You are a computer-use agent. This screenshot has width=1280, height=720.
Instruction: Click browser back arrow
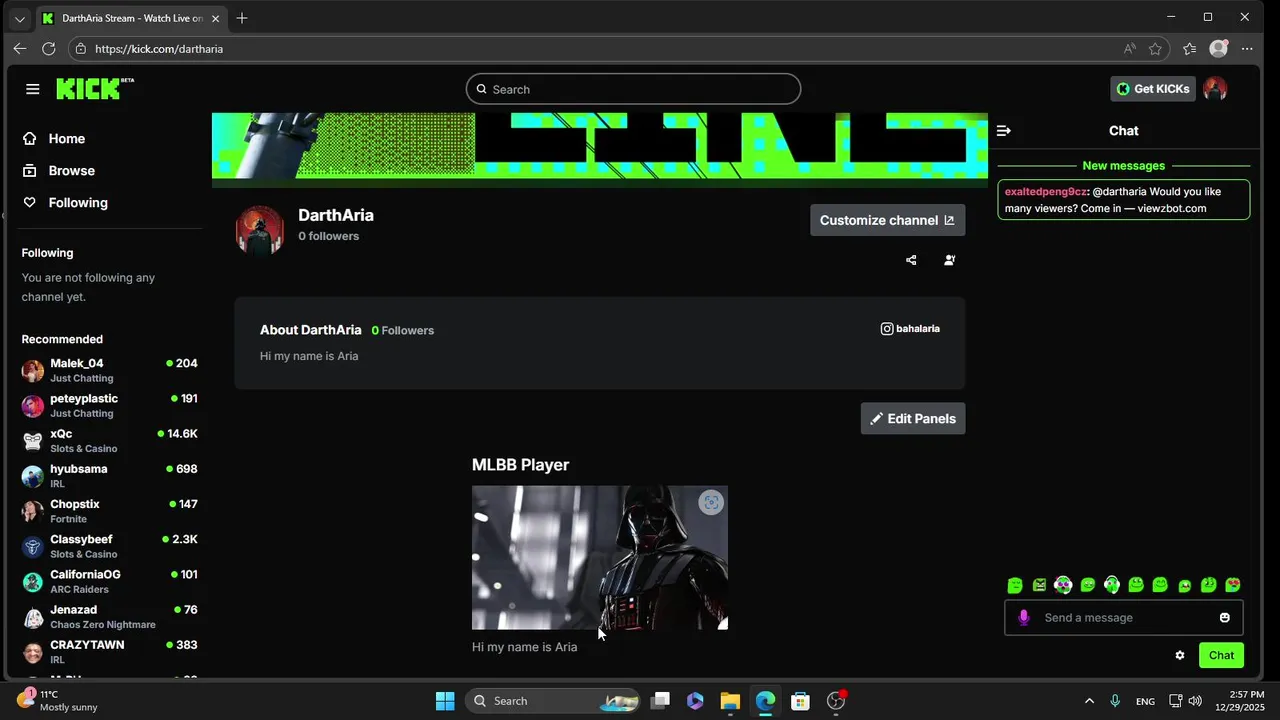[20, 48]
